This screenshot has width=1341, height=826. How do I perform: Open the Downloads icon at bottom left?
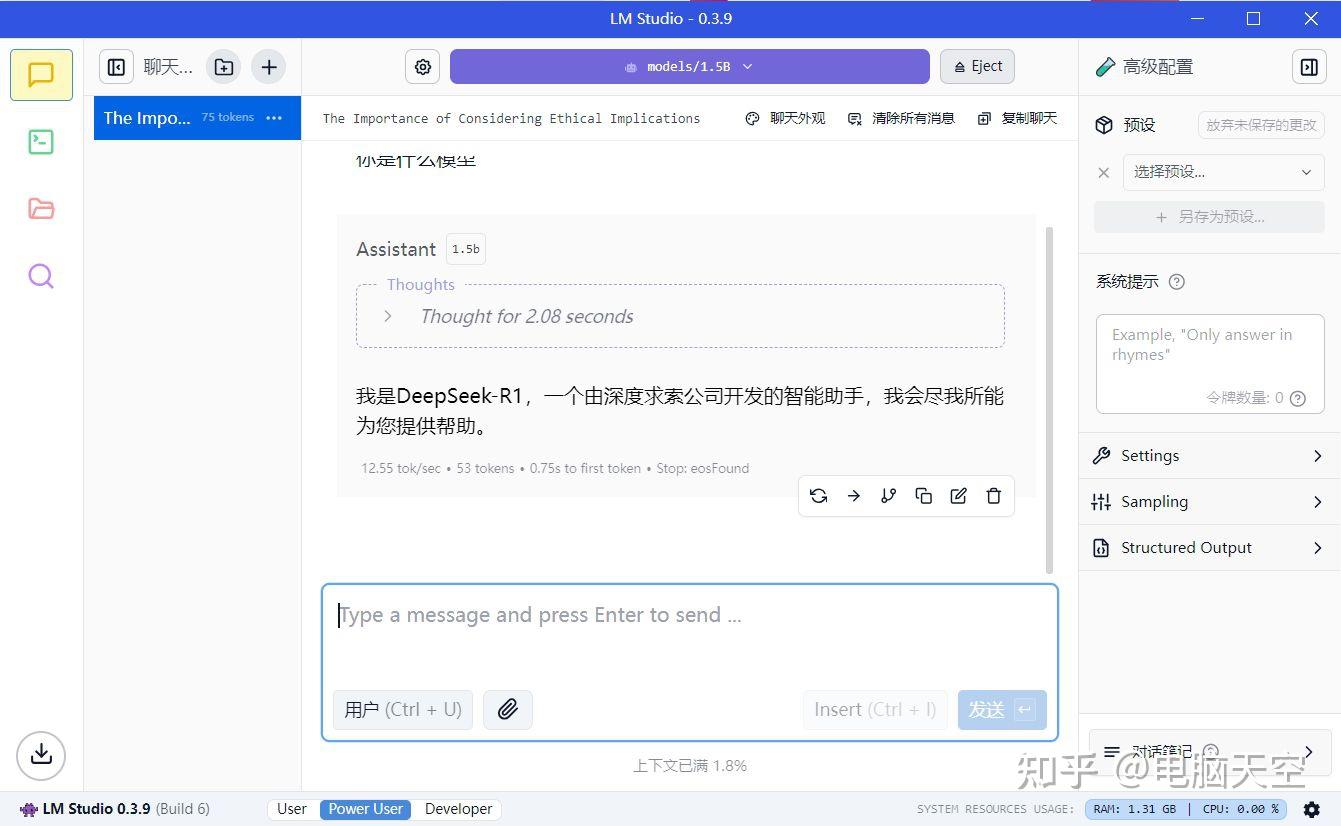click(41, 754)
